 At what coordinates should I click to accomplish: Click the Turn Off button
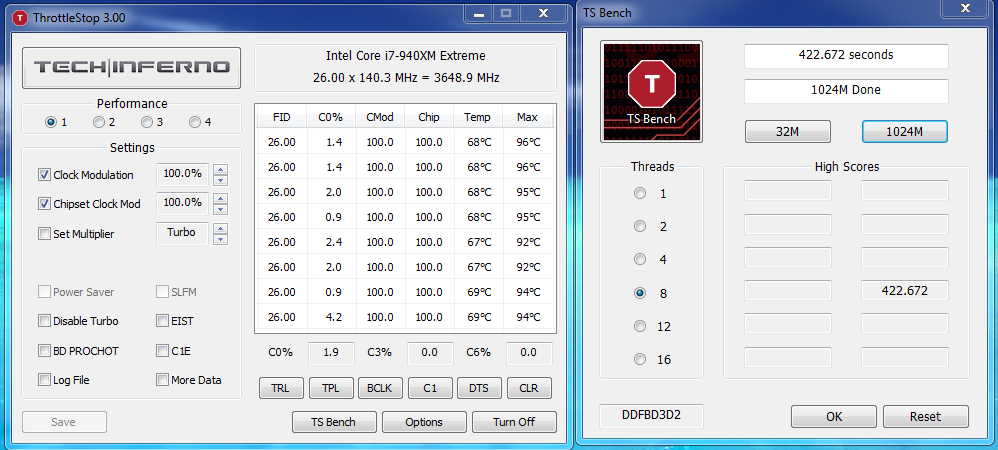pyautogui.click(x=514, y=422)
